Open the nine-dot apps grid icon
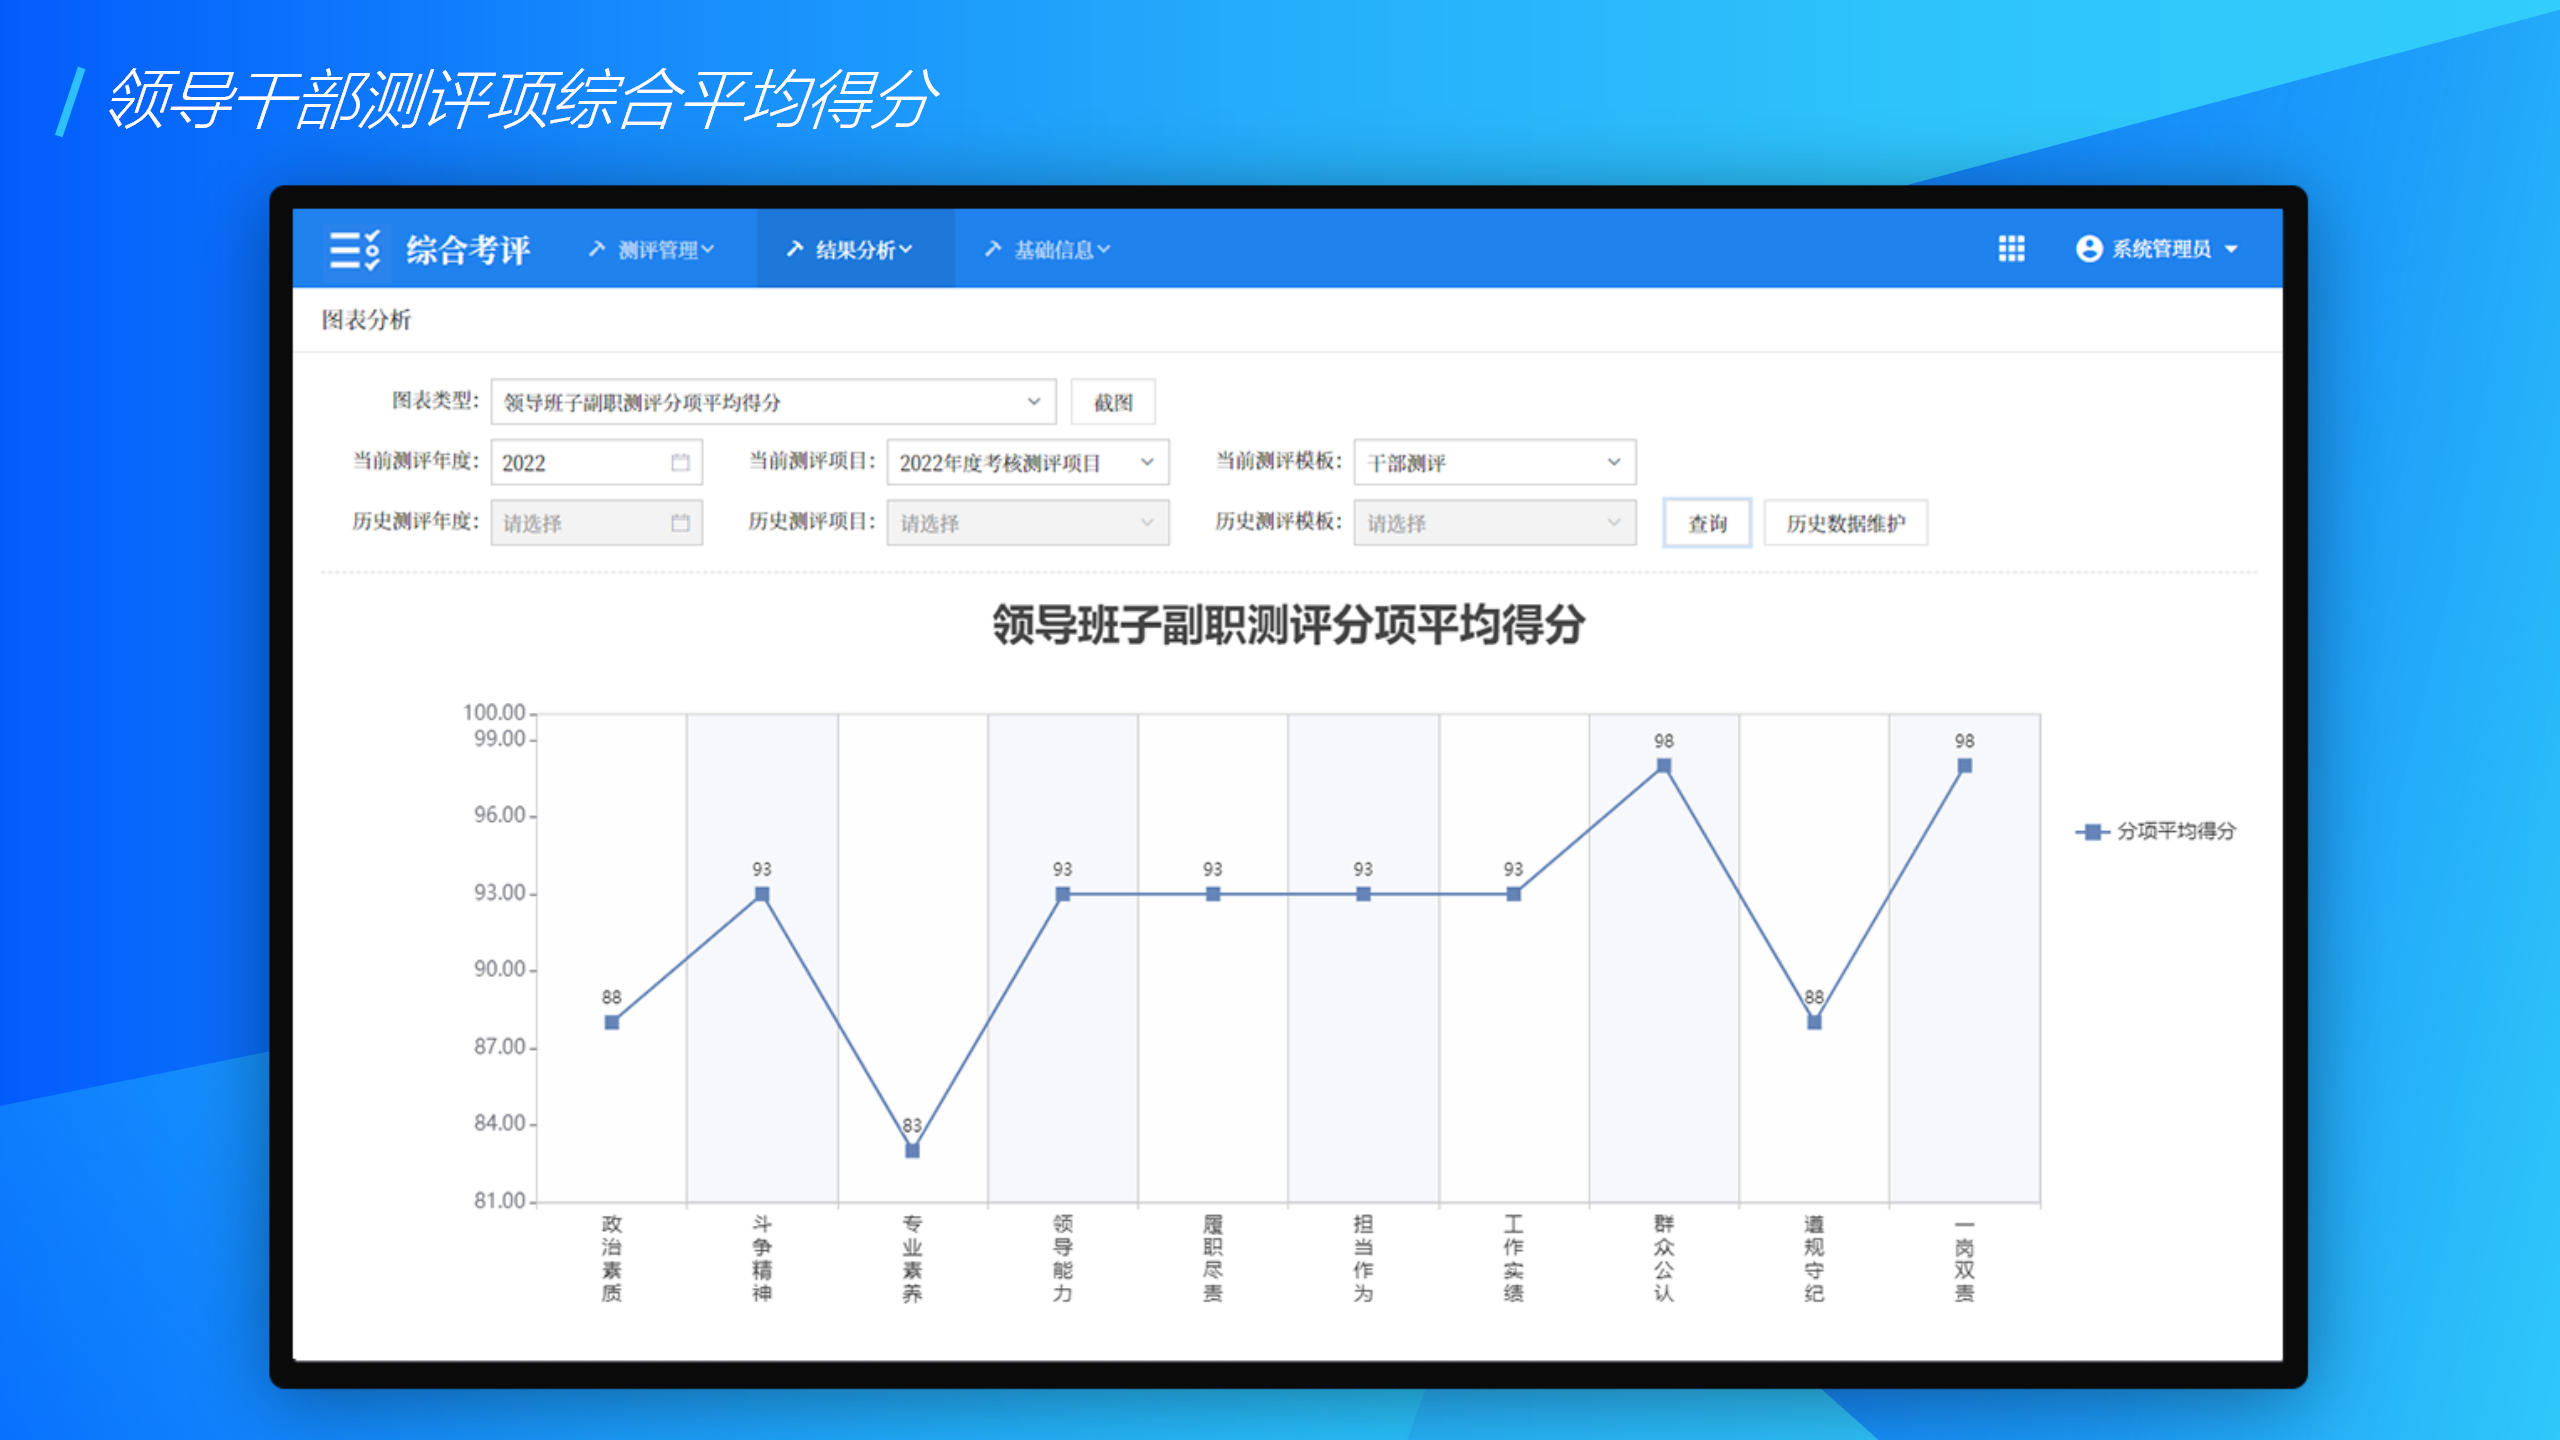Image resolution: width=2560 pixels, height=1440 pixels. click(x=2011, y=249)
